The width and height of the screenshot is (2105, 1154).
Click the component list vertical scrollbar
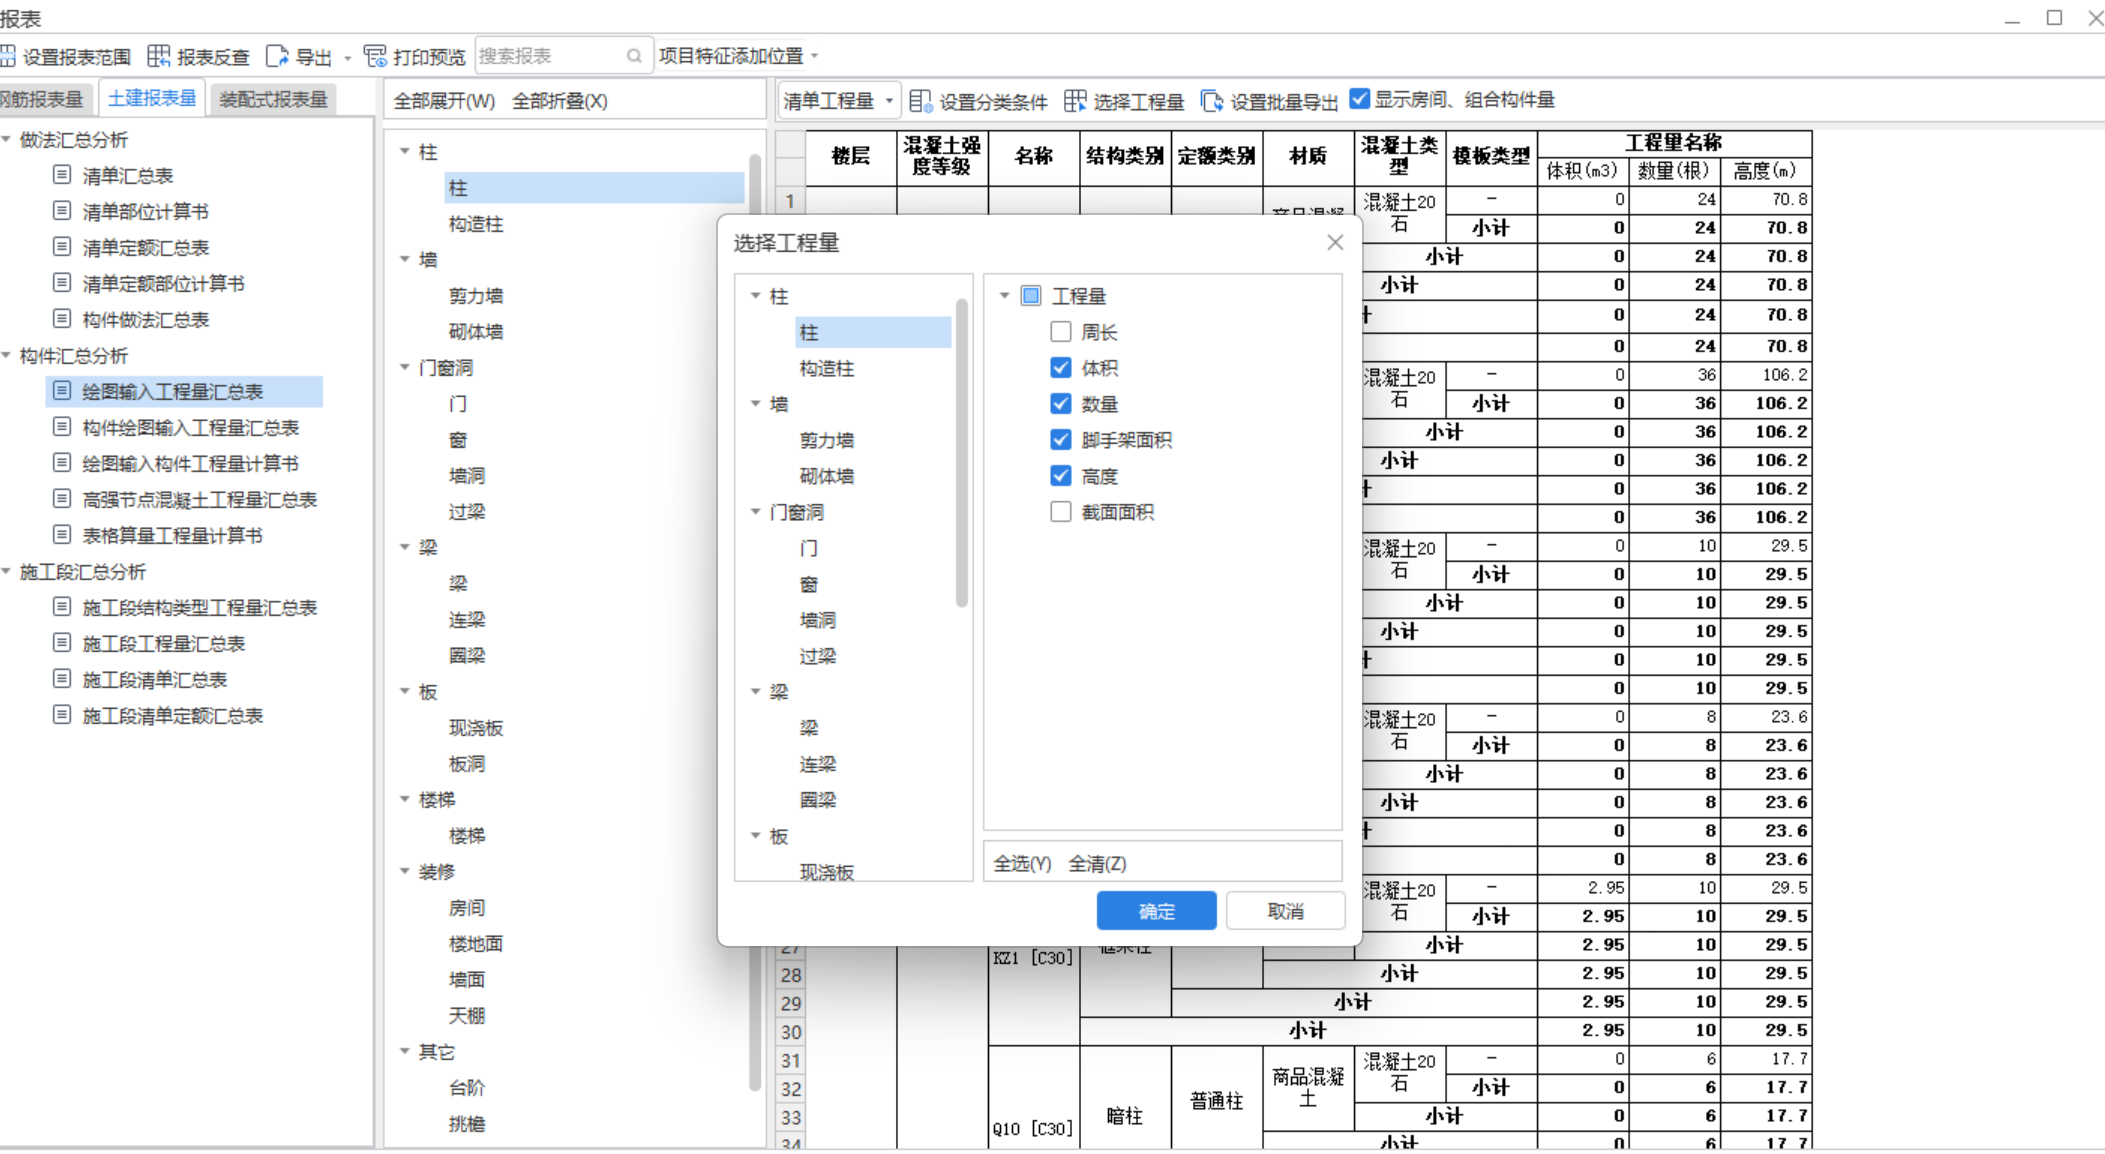pos(755,620)
